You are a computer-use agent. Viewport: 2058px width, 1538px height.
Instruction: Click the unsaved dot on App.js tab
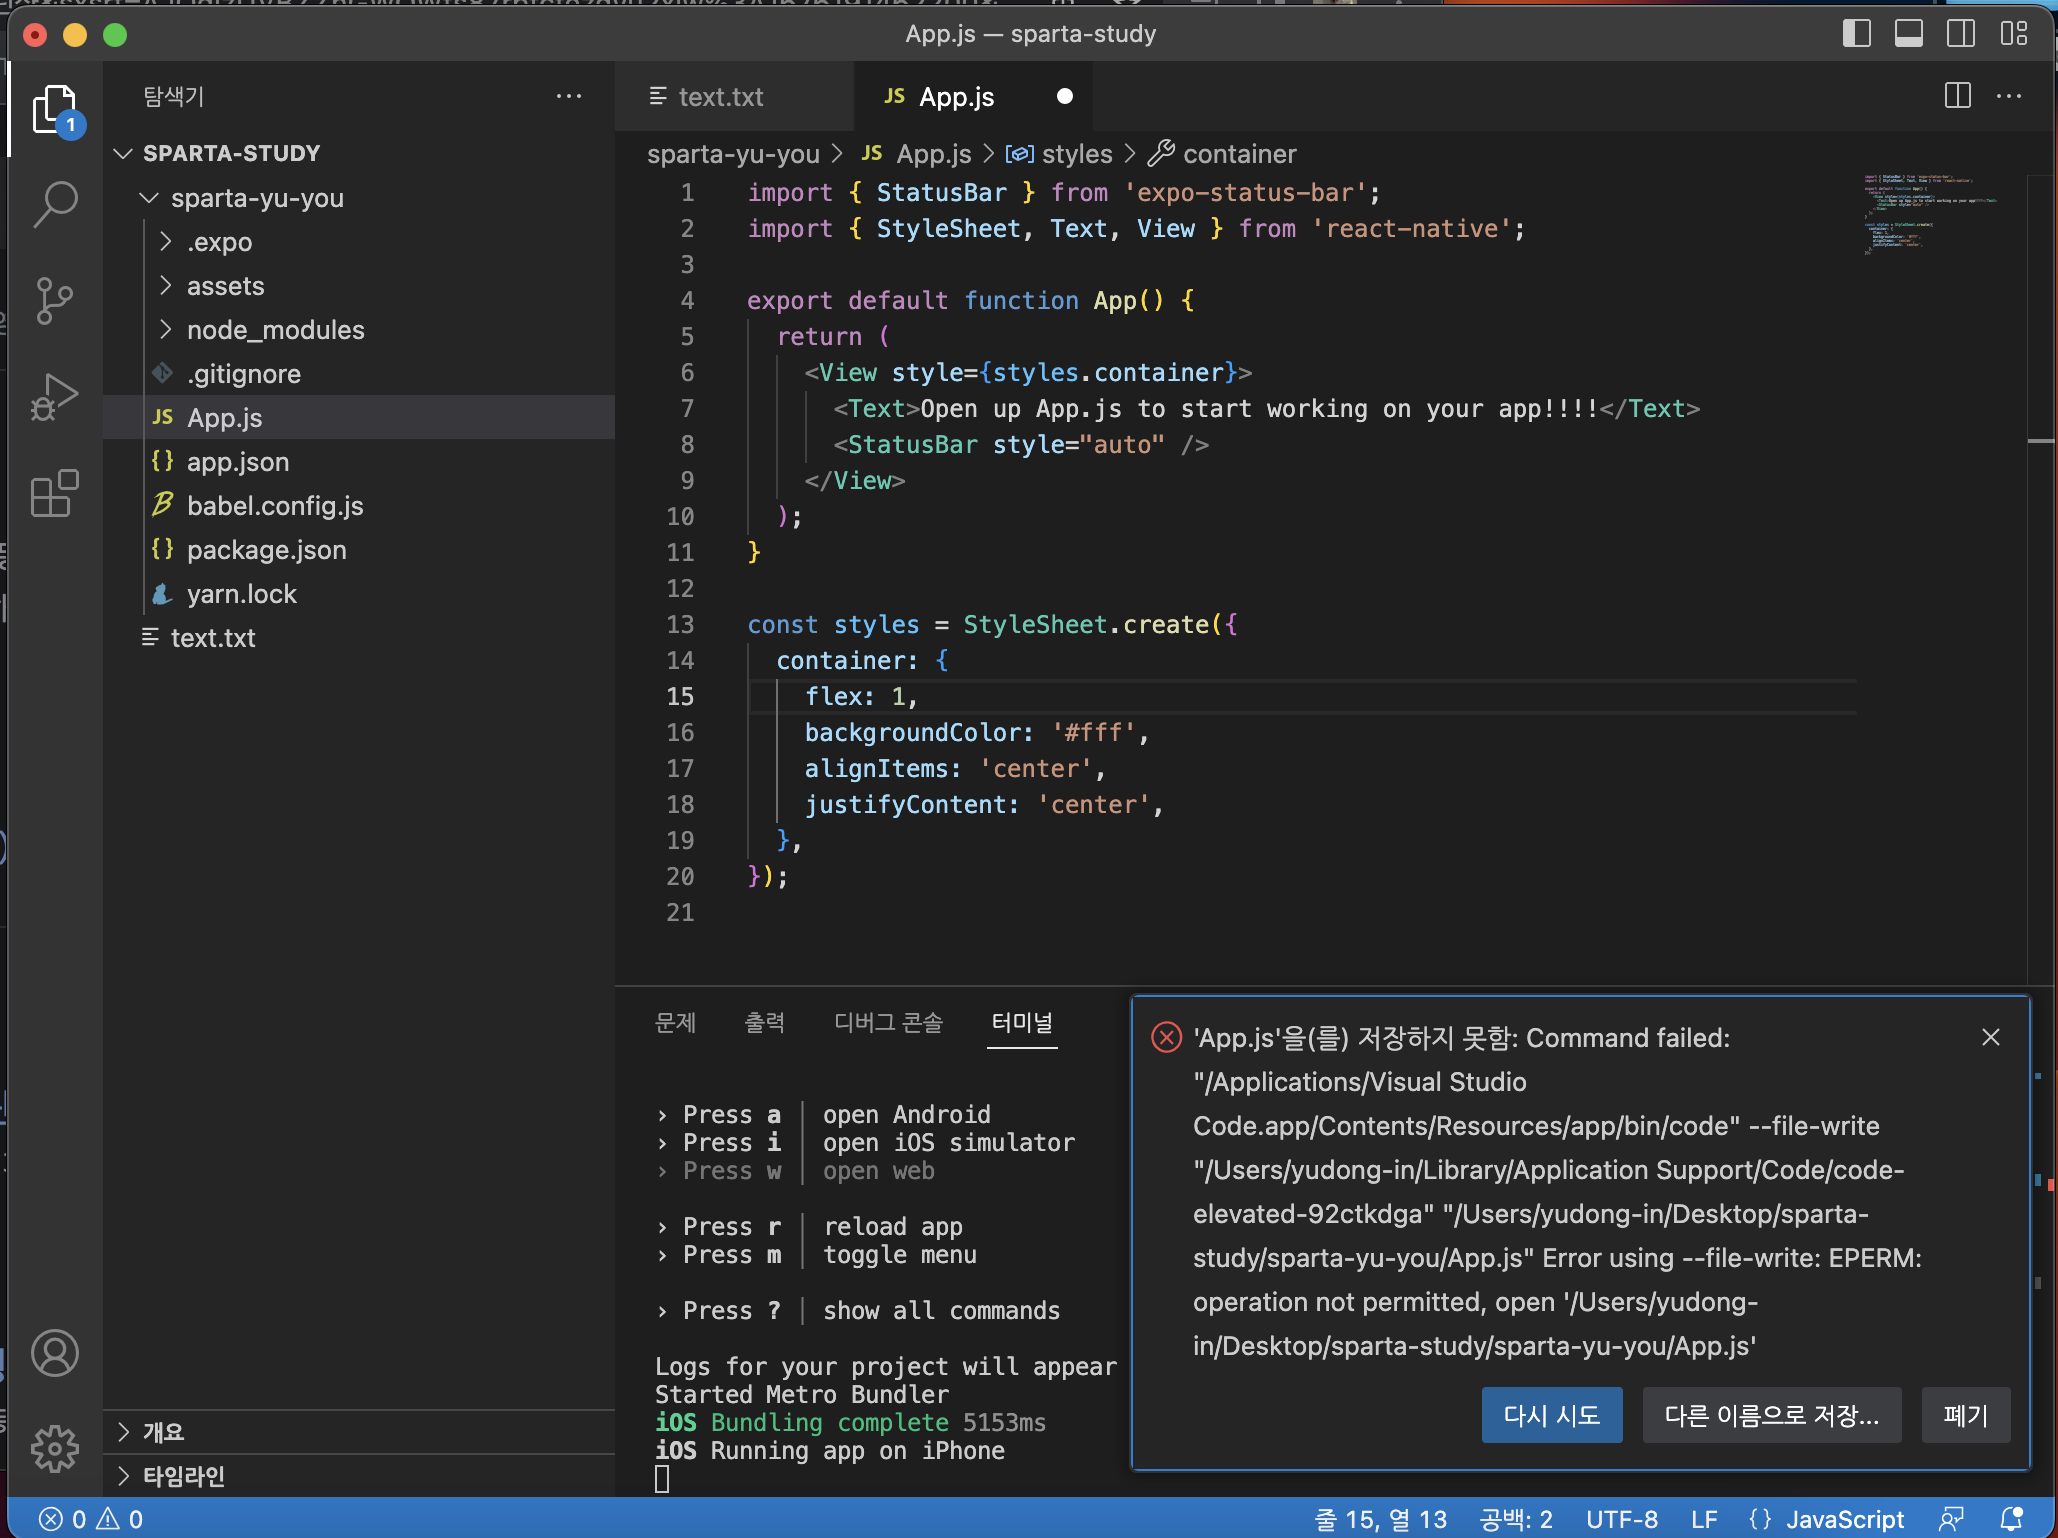tap(1065, 96)
